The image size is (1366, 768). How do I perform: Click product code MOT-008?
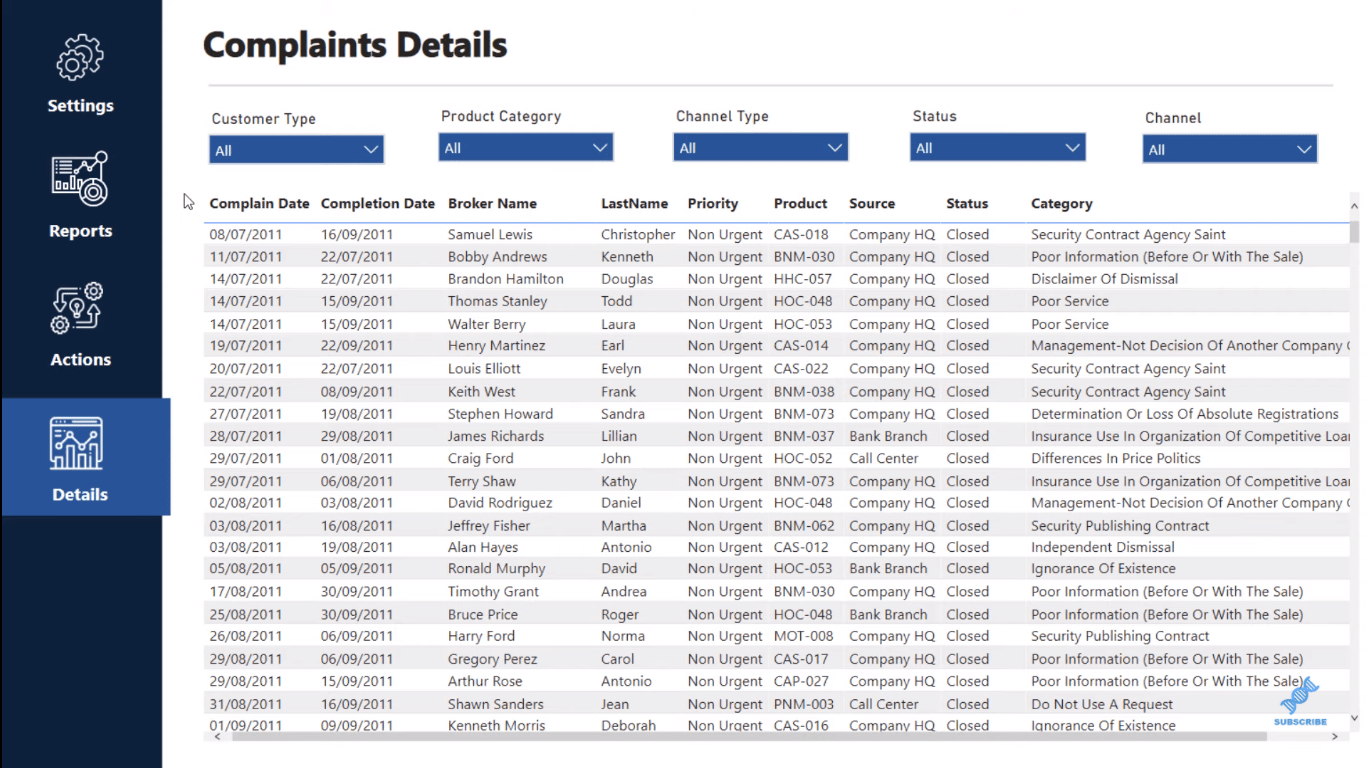(803, 636)
